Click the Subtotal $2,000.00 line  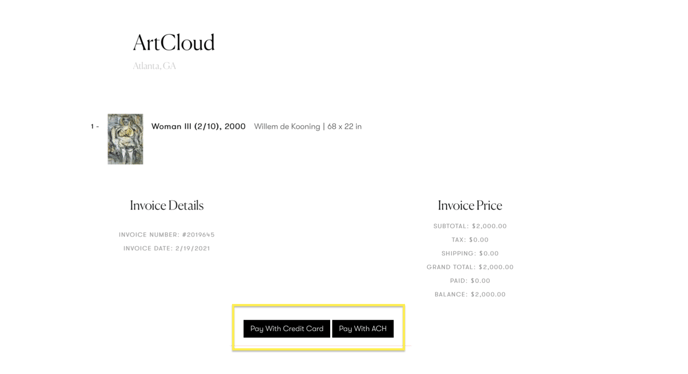470,226
